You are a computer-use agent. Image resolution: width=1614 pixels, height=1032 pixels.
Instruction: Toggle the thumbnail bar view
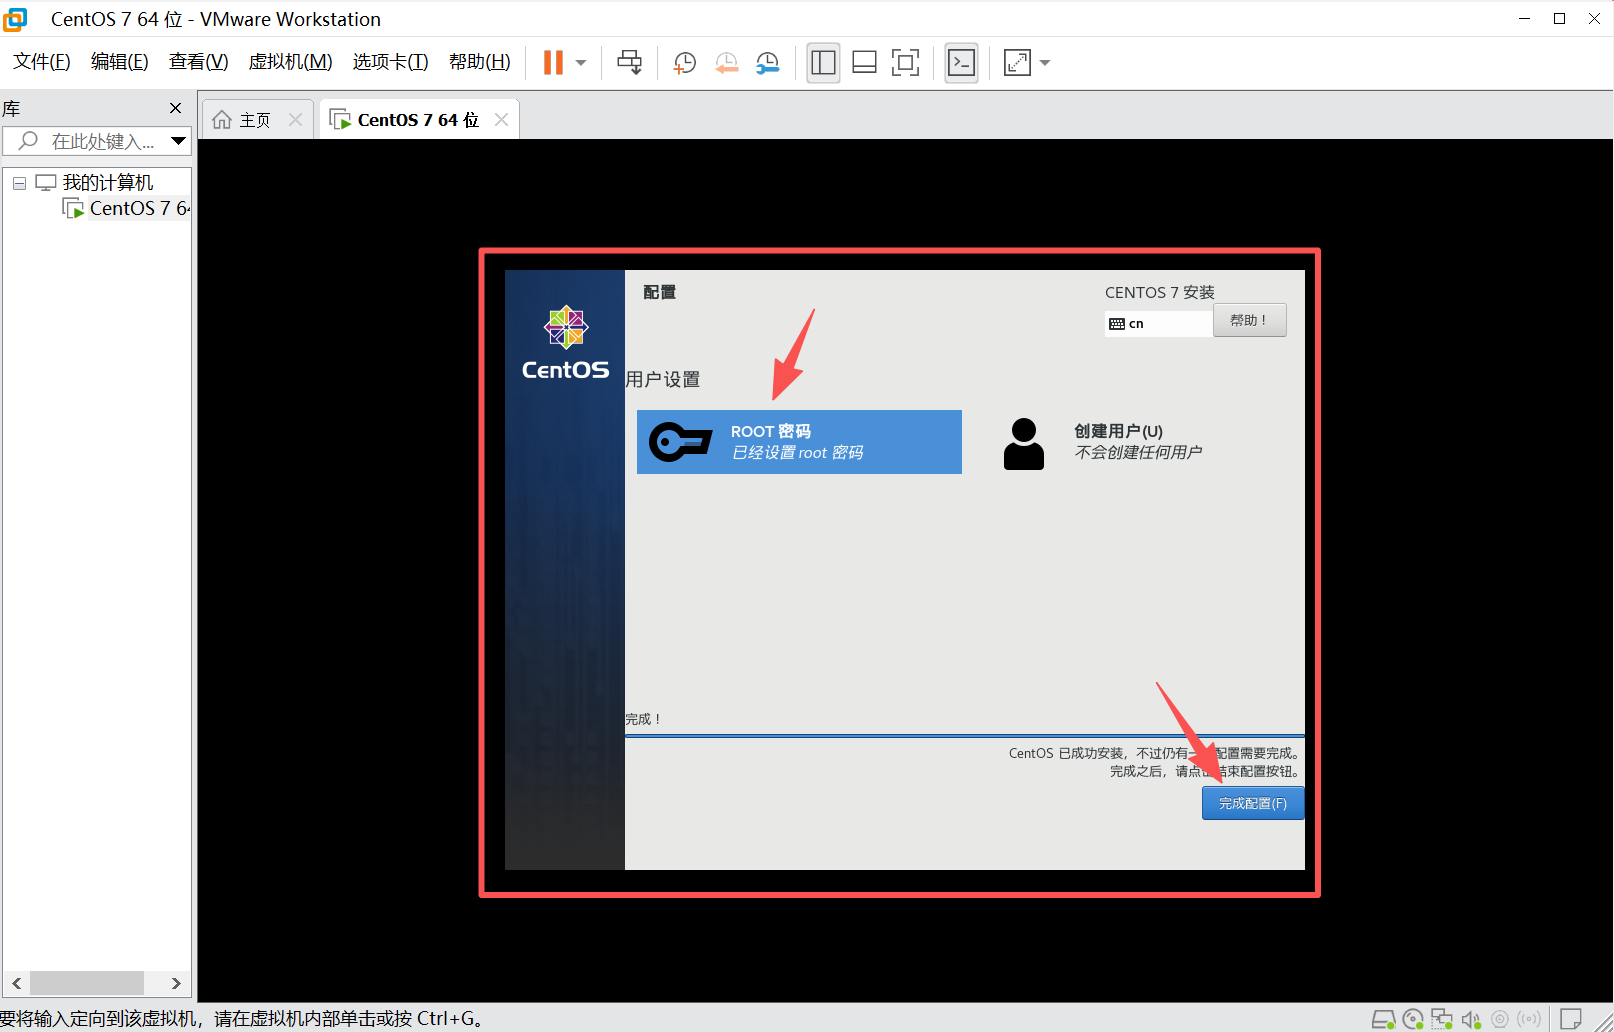pos(864,63)
